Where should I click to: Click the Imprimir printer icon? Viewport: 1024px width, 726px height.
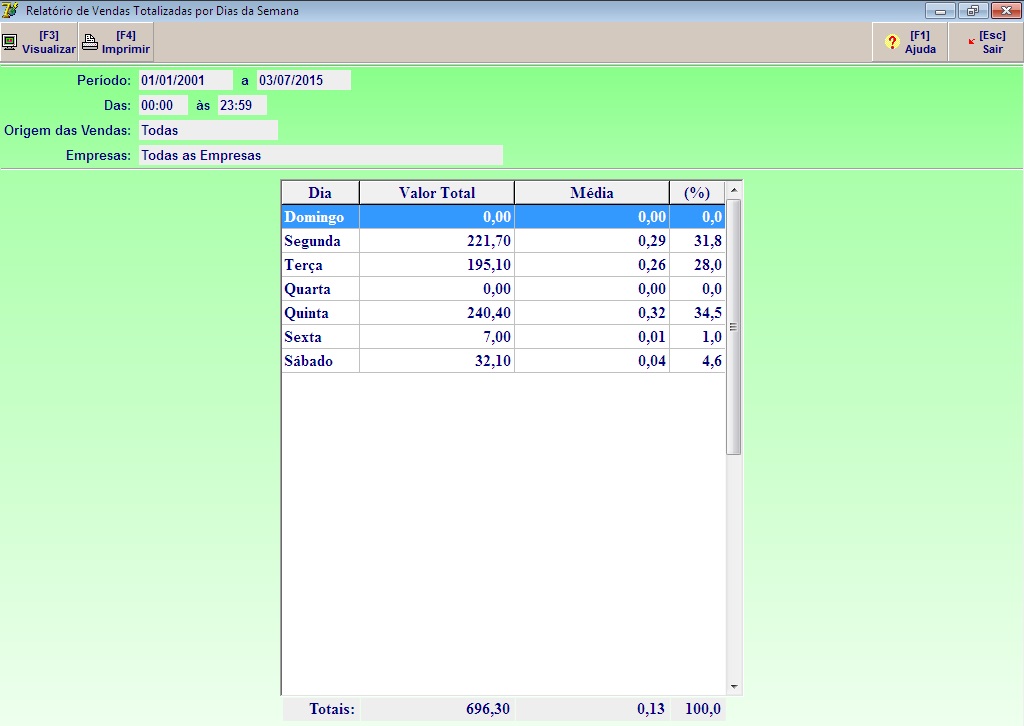tap(90, 42)
